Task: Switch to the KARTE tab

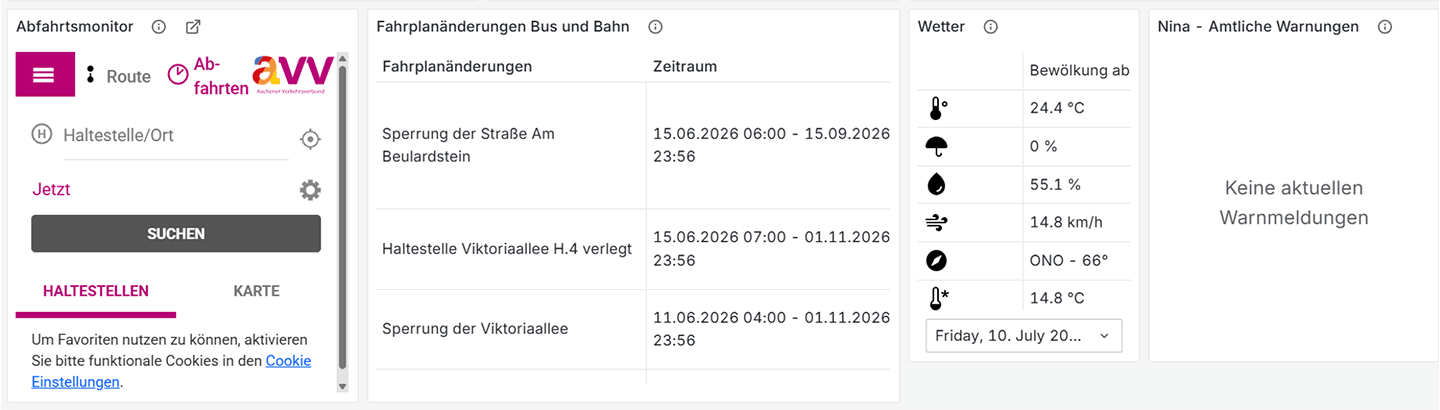Action: [x=256, y=291]
